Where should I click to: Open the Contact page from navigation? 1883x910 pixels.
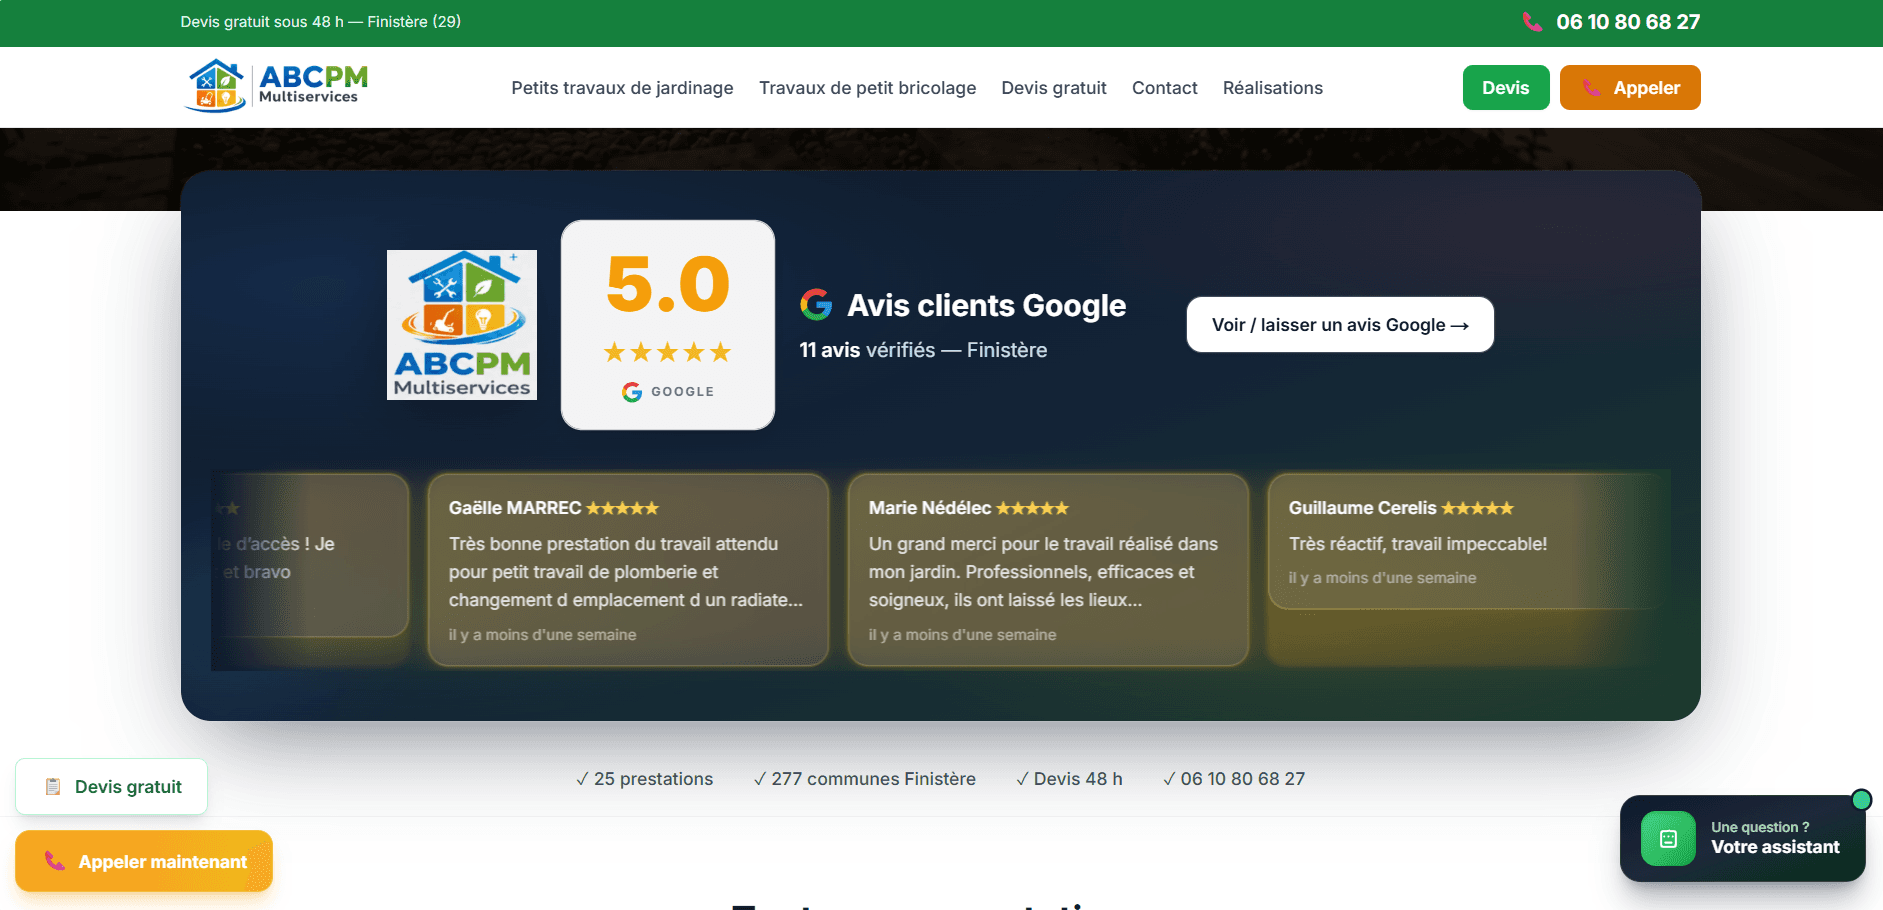1164,88
